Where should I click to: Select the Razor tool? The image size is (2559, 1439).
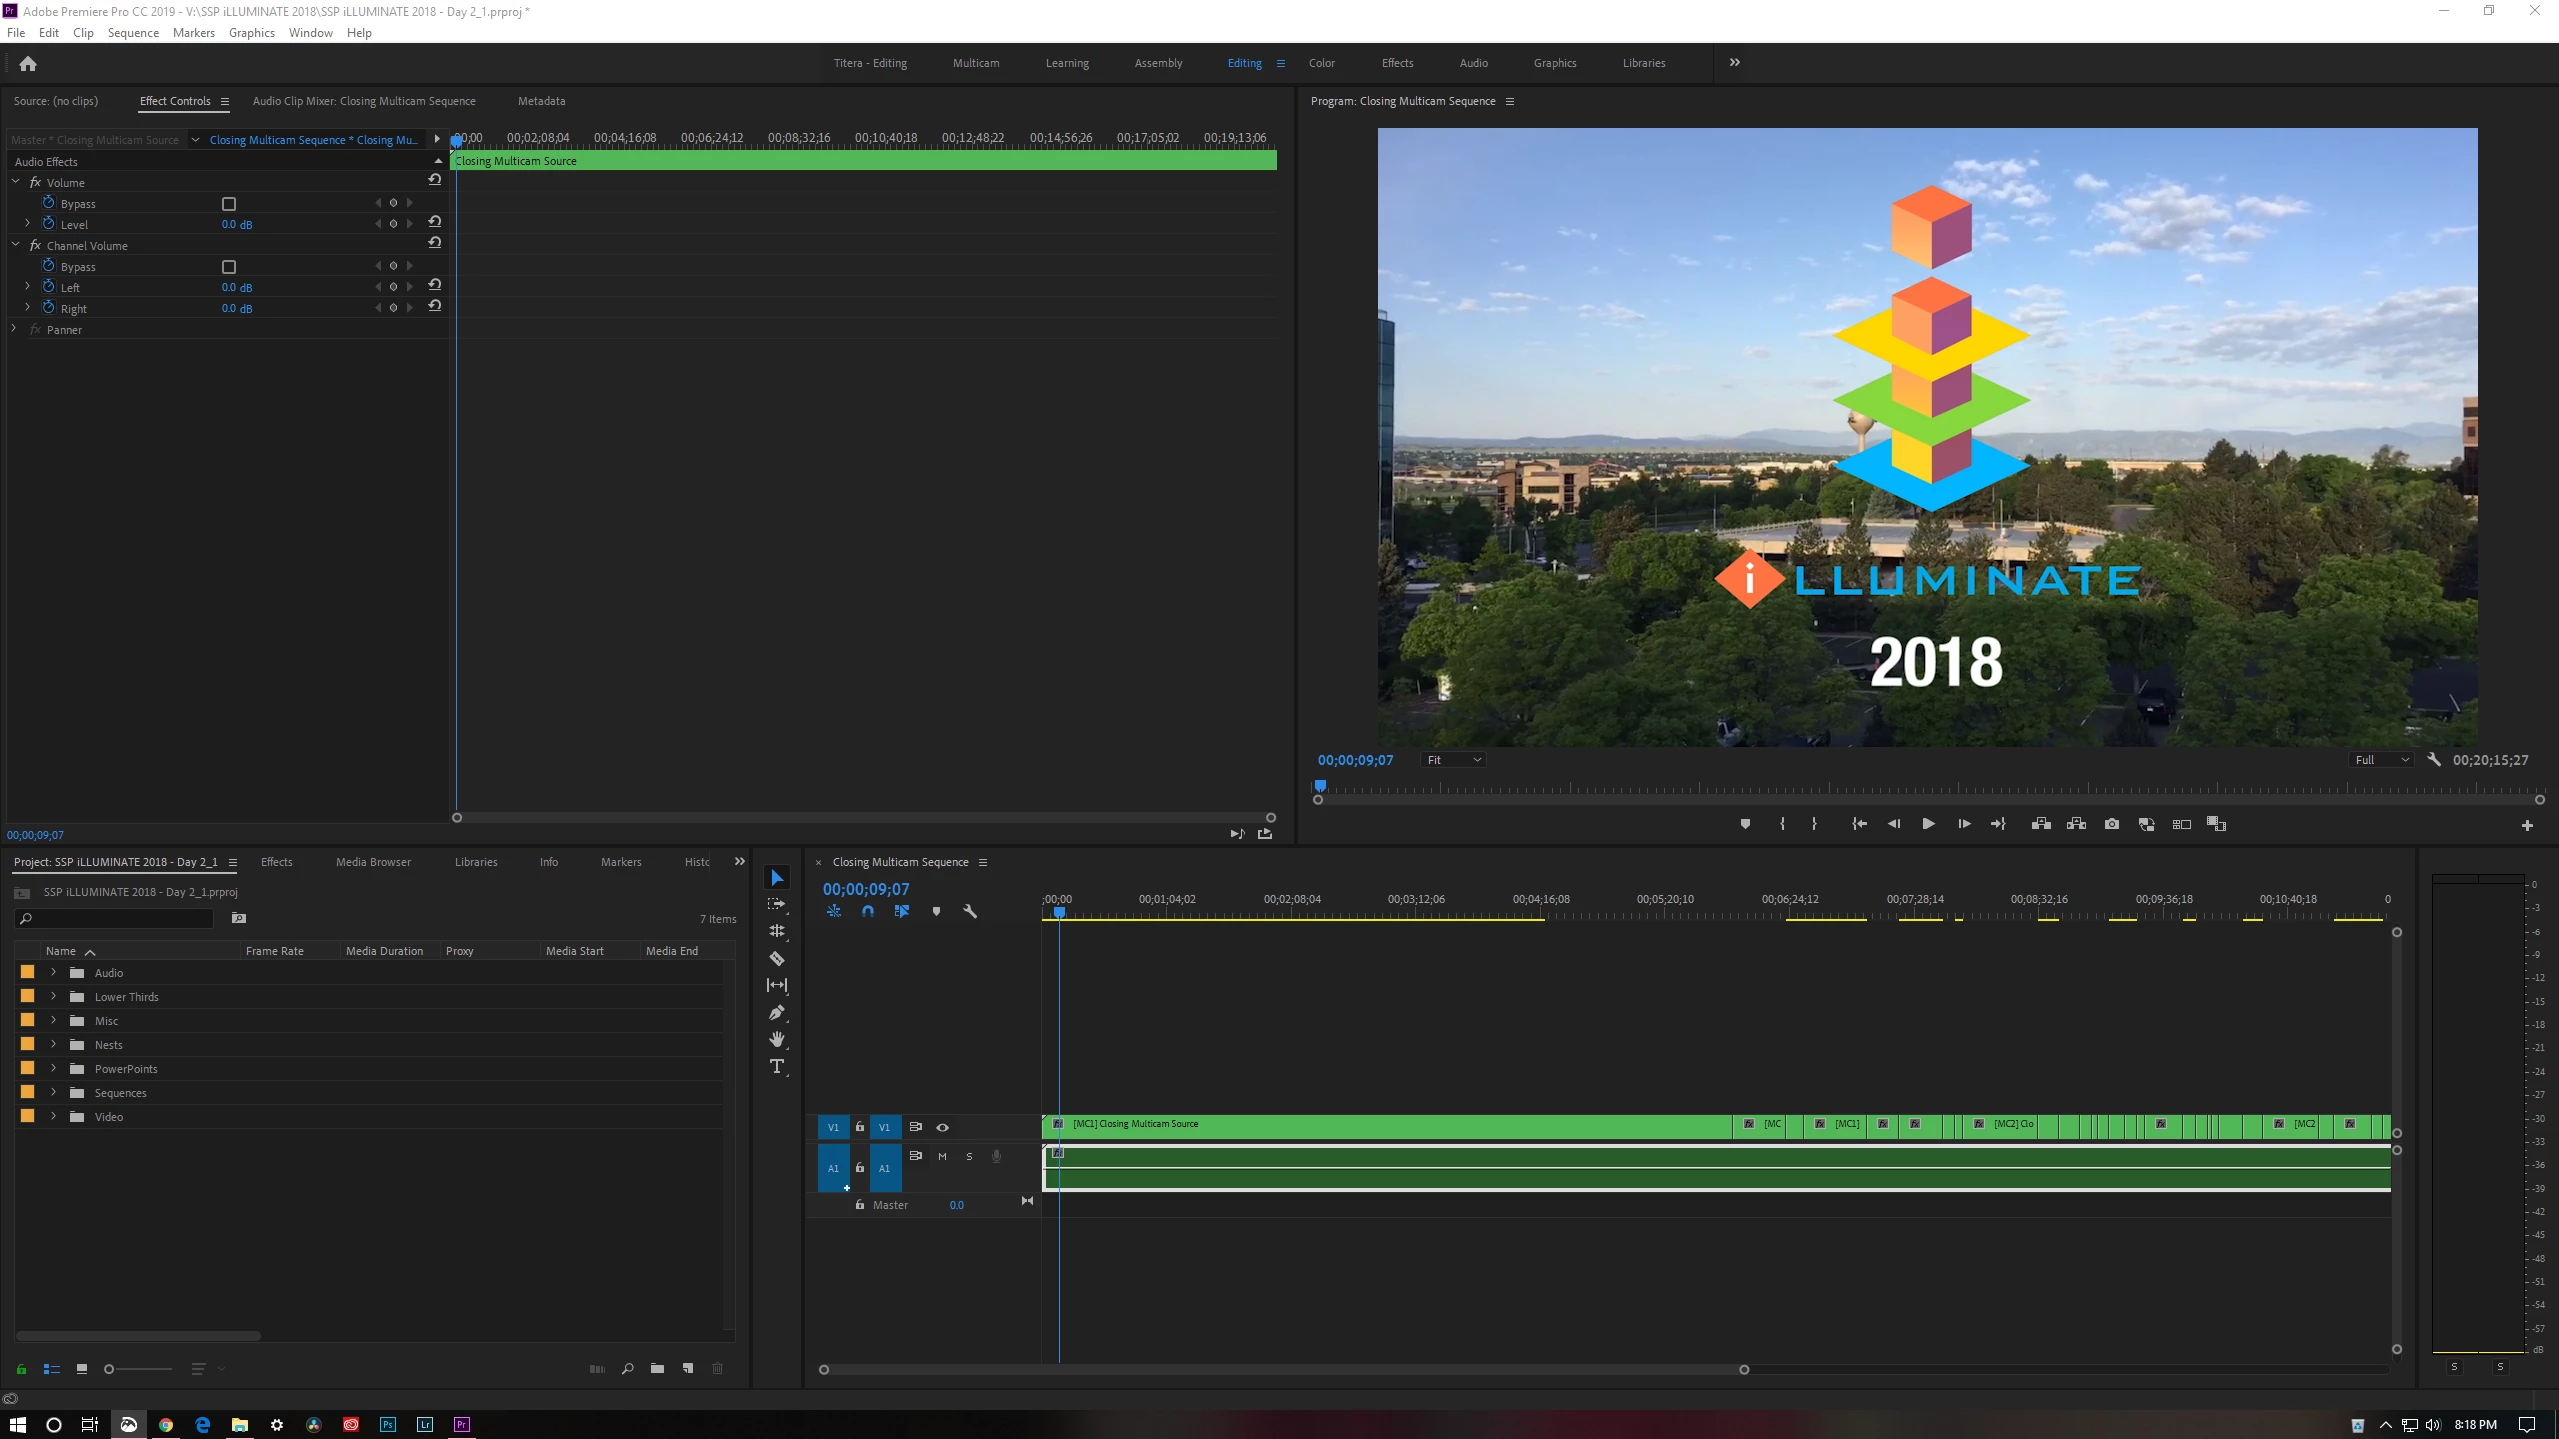pyautogui.click(x=777, y=958)
